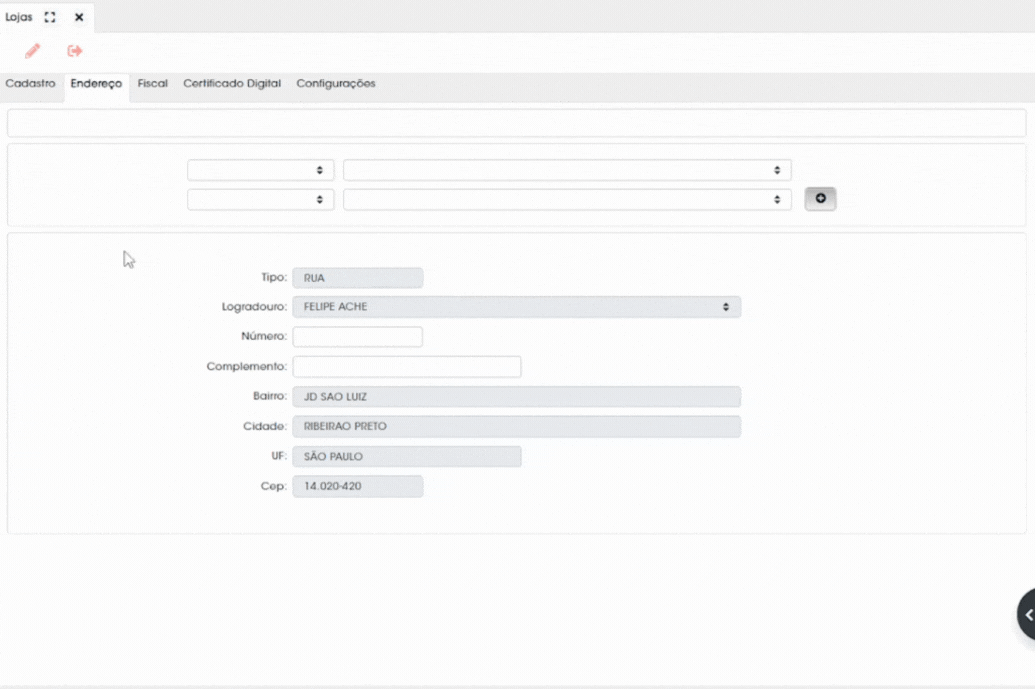Click the long empty field below tabs

[517, 123]
